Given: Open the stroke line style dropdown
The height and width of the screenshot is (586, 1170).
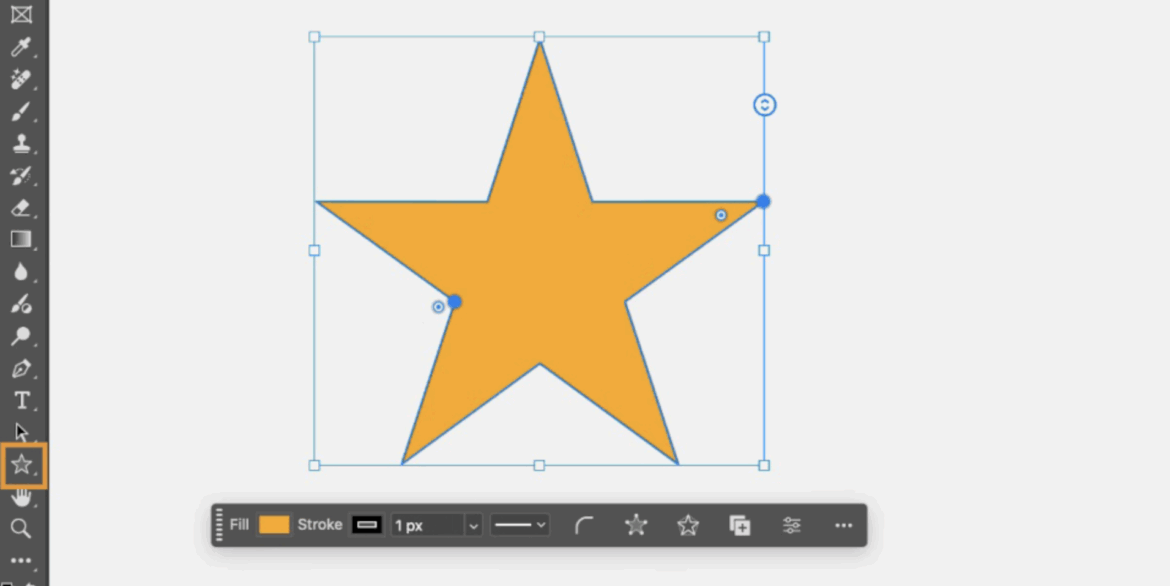Looking at the screenshot, I should coord(519,525).
